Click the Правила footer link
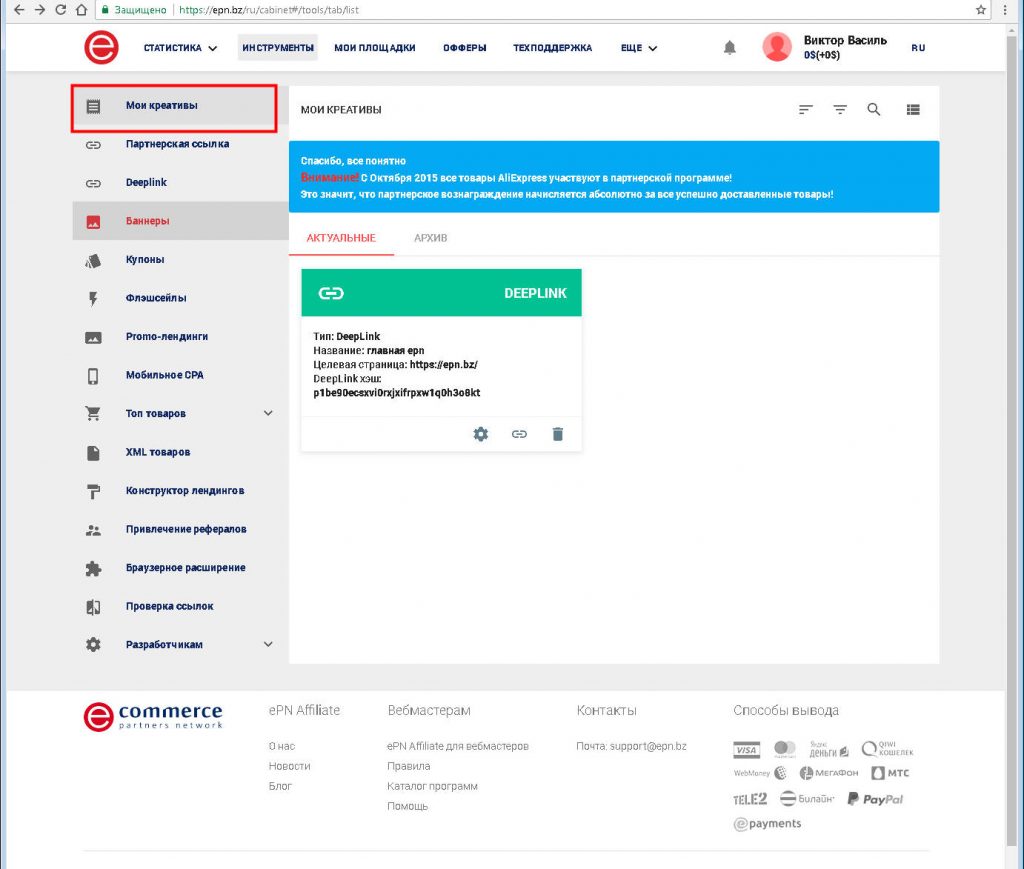The width and height of the screenshot is (1024, 869). (x=408, y=766)
